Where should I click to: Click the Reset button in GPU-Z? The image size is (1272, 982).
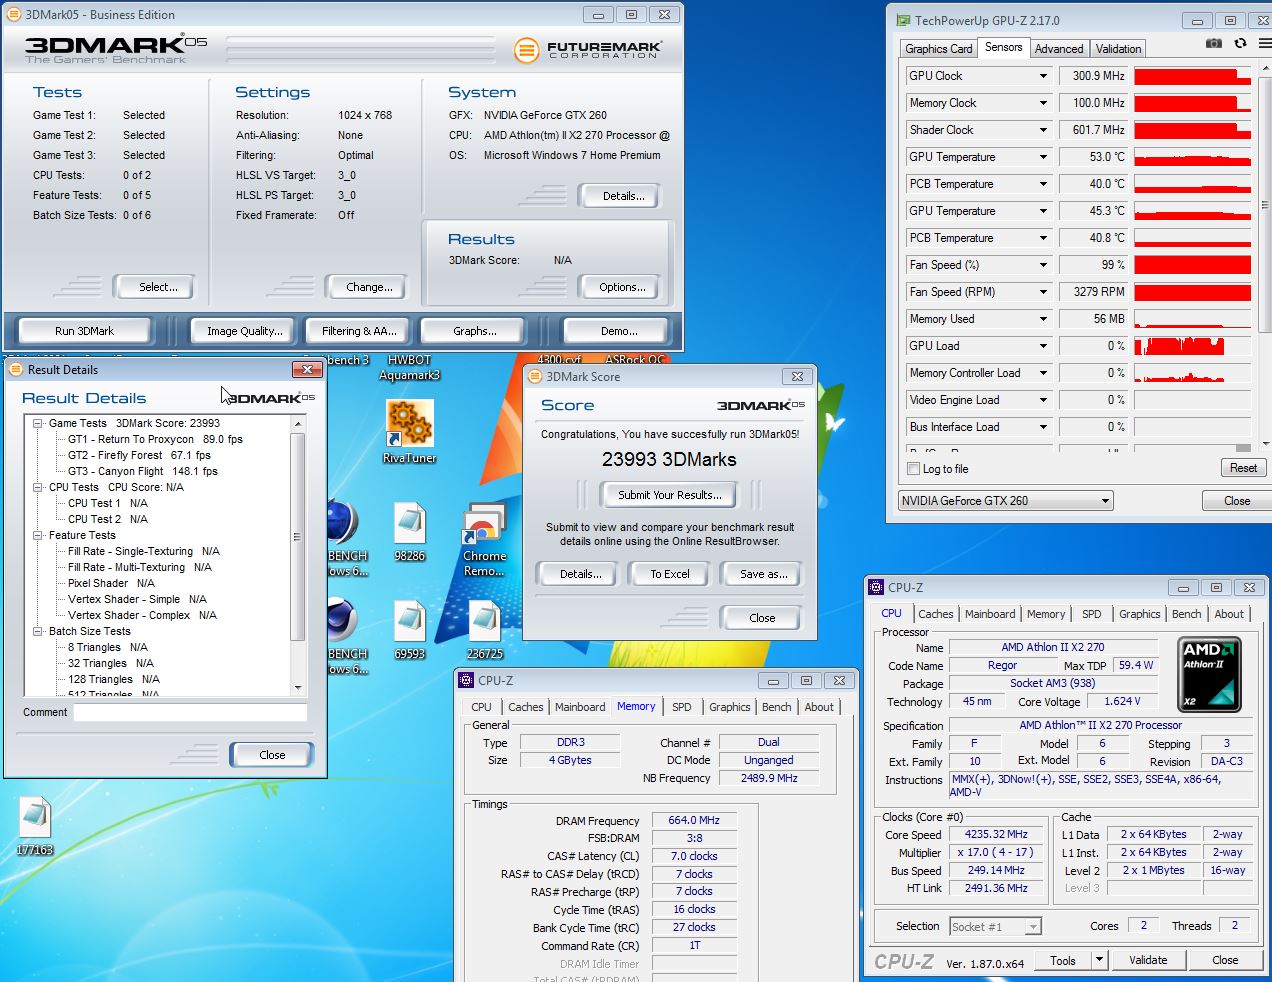click(x=1243, y=468)
